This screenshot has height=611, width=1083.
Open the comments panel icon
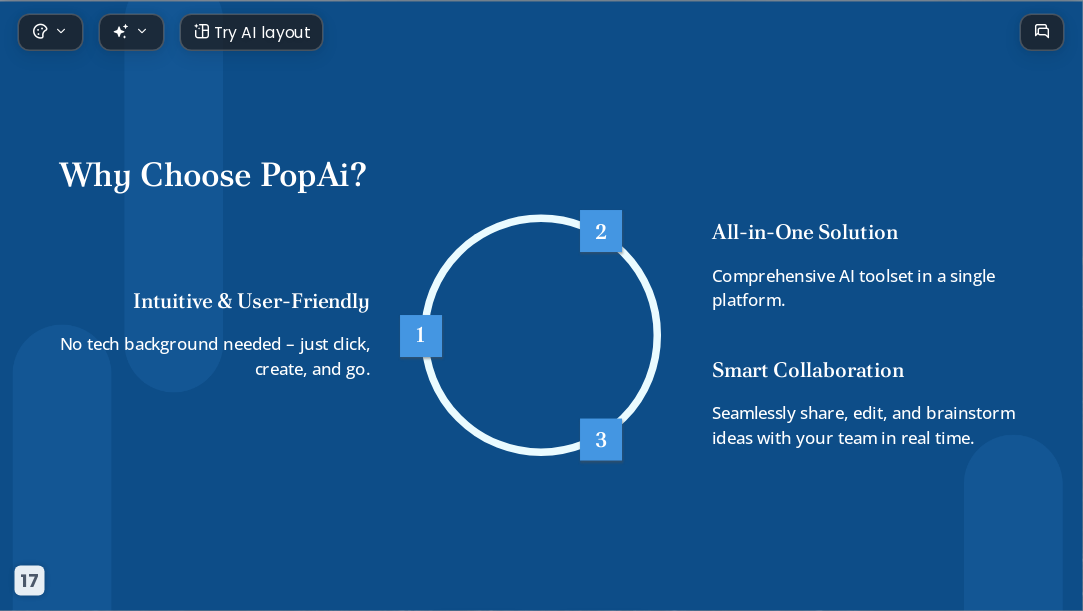[1042, 32]
